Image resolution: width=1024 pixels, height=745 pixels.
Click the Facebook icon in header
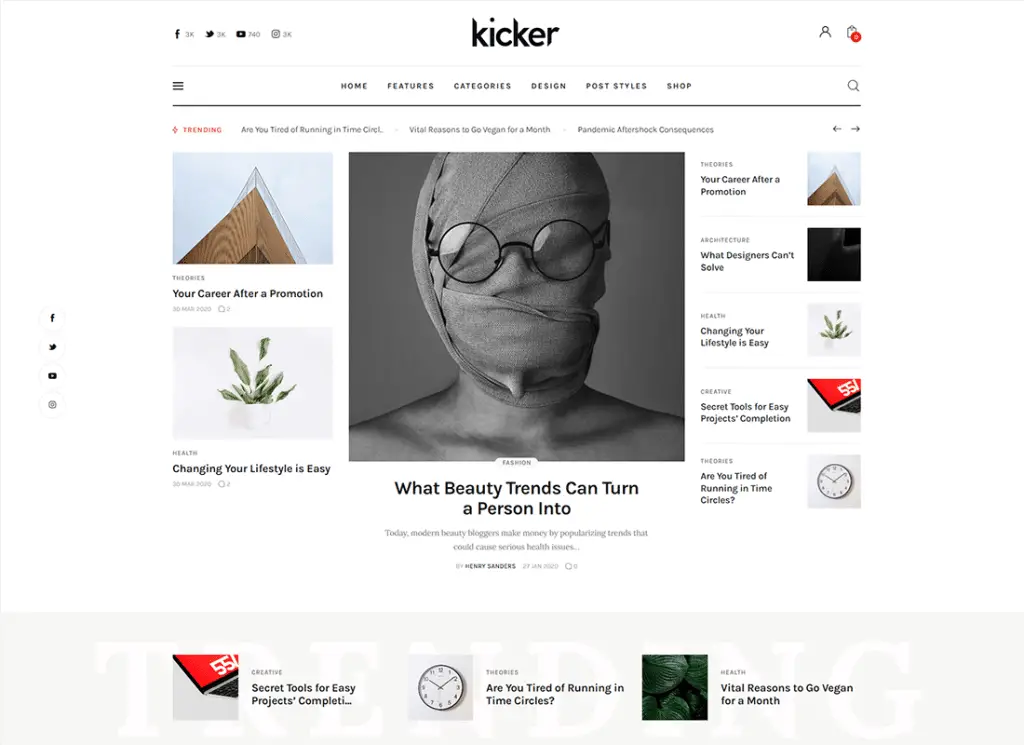tap(177, 34)
